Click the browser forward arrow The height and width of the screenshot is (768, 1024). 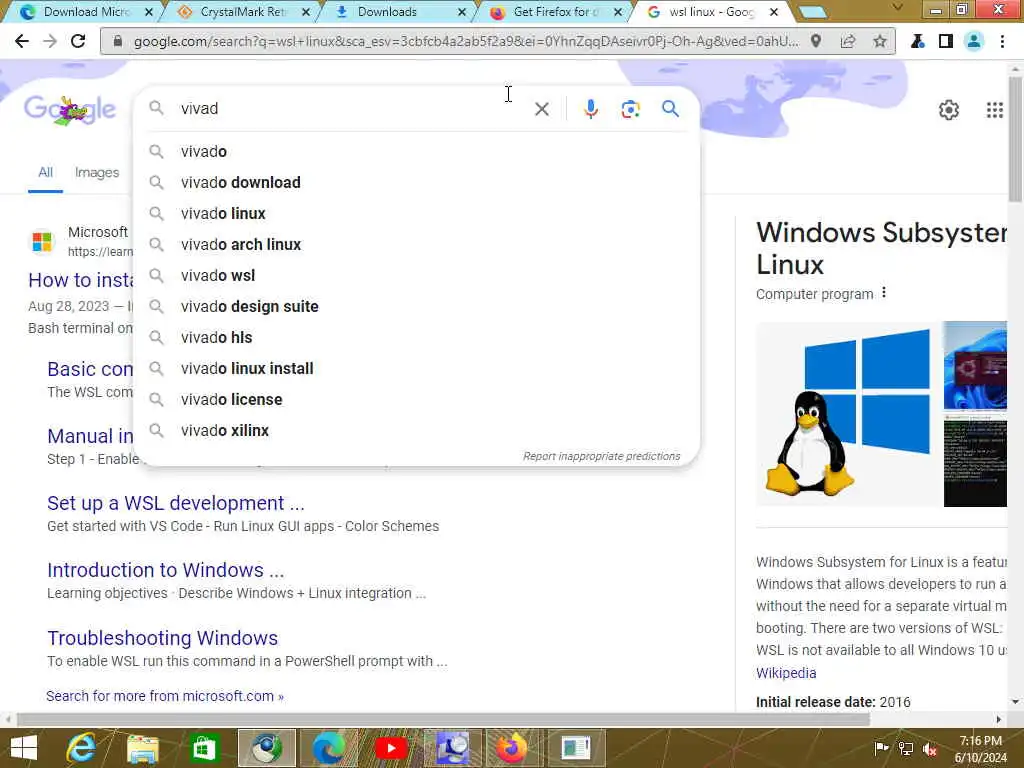point(50,41)
